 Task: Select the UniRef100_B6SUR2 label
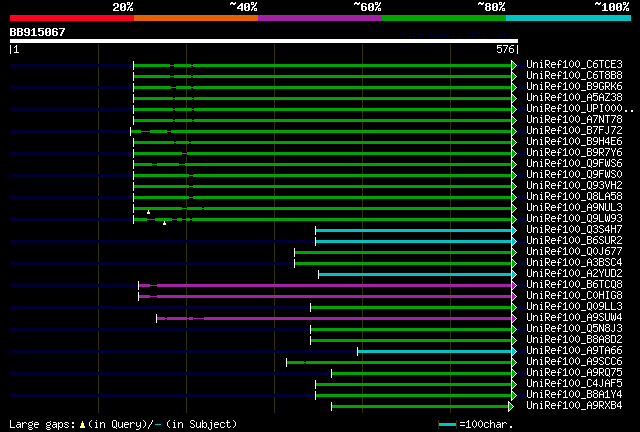coord(574,240)
